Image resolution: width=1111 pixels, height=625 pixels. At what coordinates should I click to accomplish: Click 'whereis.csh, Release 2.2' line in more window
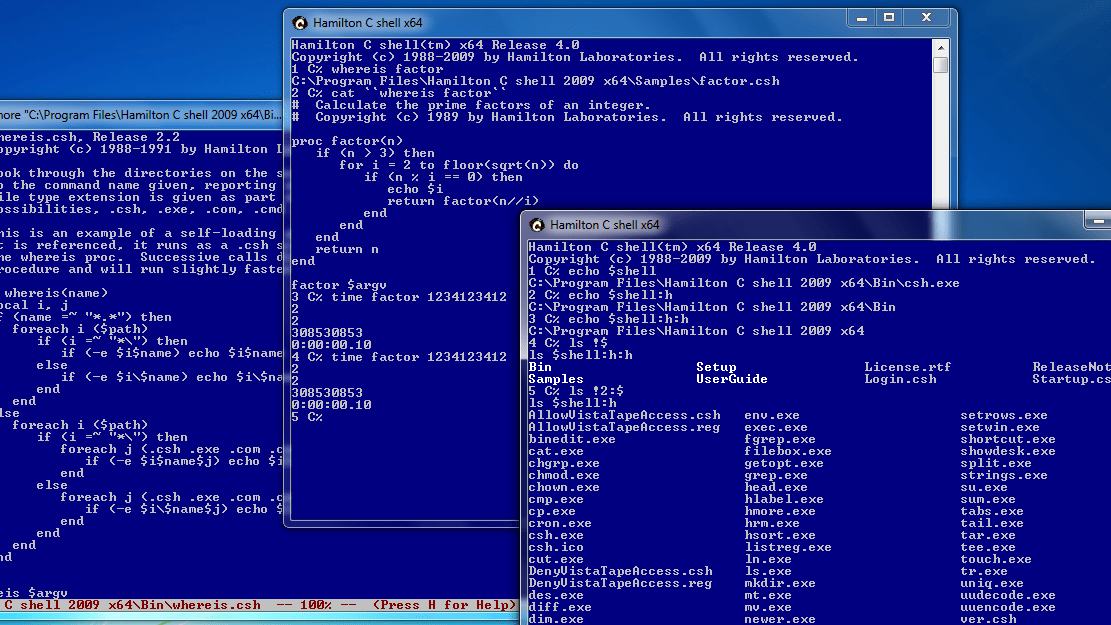pyautogui.click(x=90, y=137)
